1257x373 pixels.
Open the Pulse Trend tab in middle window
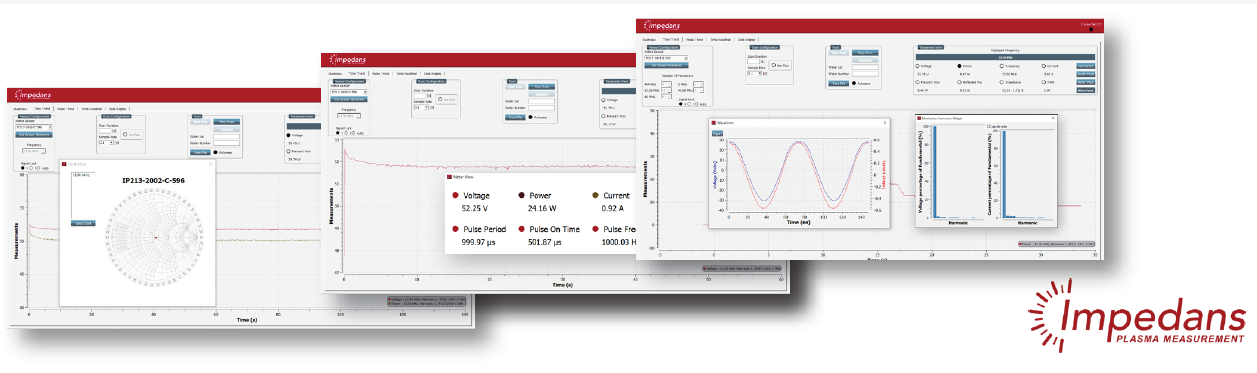tap(380, 73)
